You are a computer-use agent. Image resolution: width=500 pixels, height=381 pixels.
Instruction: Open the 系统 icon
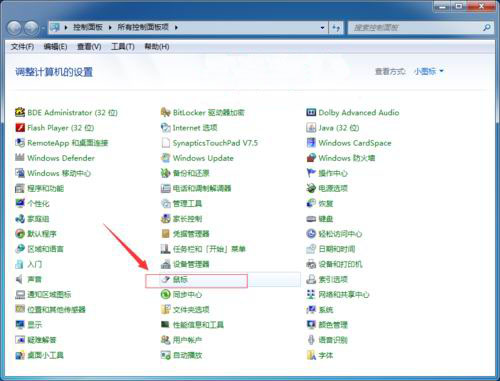(311, 310)
